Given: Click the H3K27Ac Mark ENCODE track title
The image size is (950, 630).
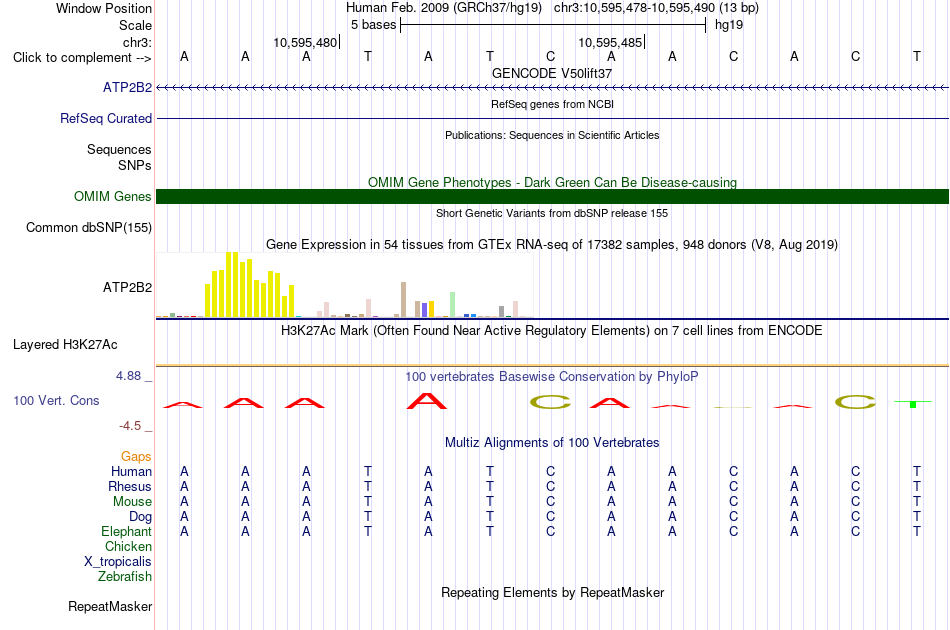Looking at the screenshot, I should (x=552, y=331).
